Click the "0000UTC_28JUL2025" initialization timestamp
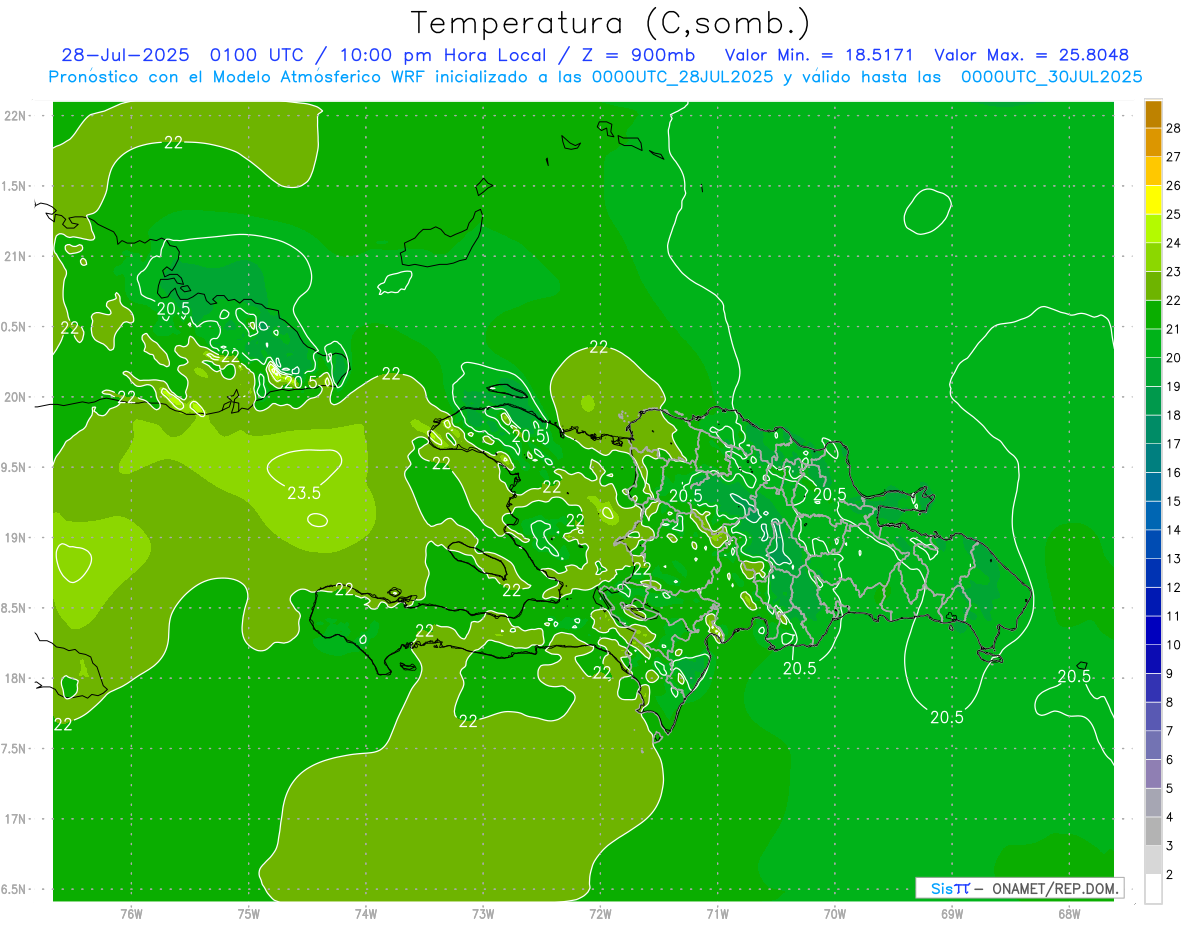 (x=681, y=77)
